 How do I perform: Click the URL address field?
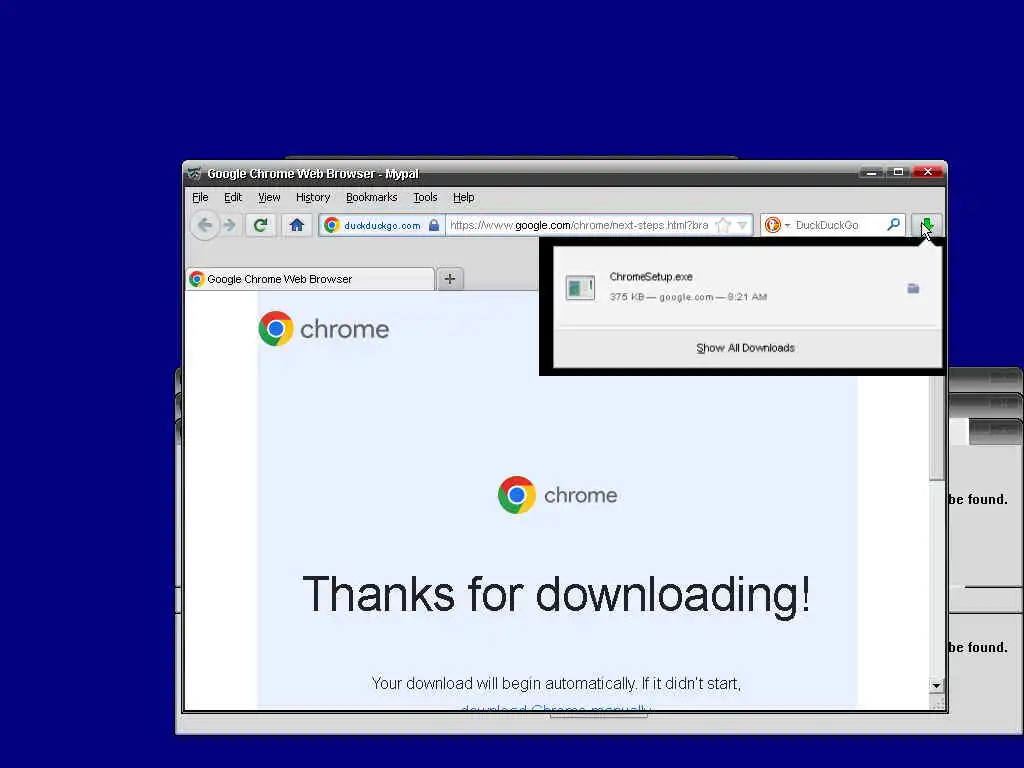pyautogui.click(x=580, y=225)
